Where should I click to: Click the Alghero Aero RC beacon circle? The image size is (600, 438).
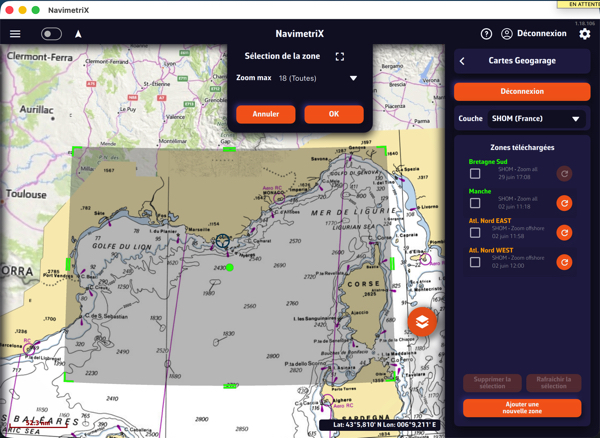coord(327,400)
